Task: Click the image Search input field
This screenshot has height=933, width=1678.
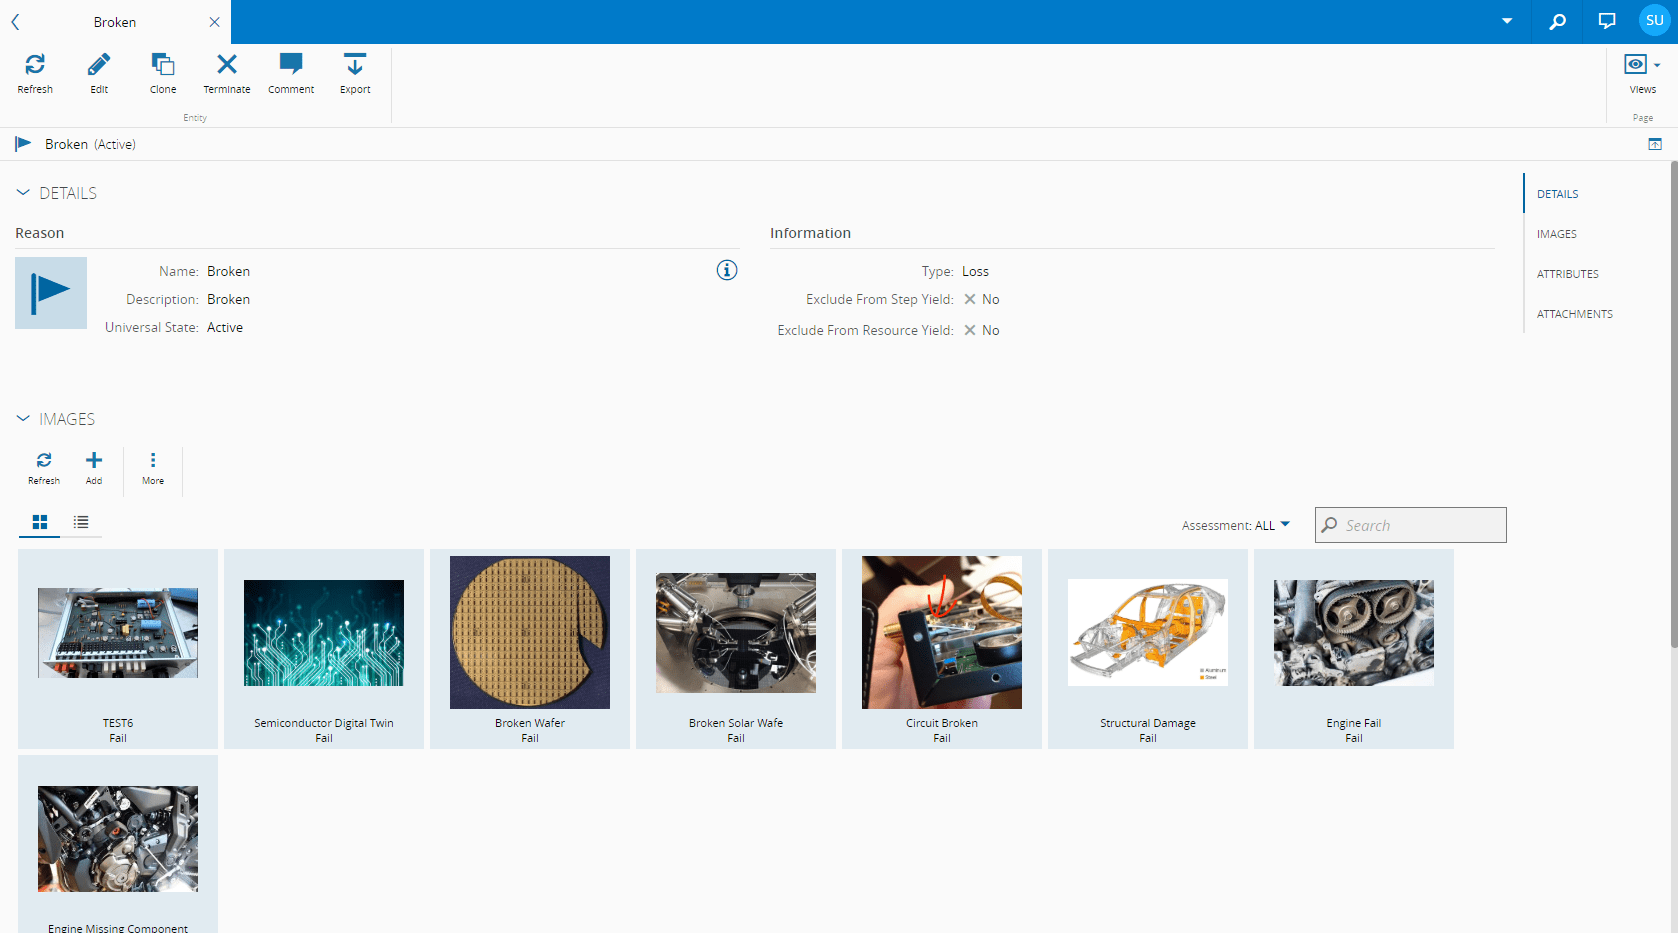Action: click(1420, 525)
